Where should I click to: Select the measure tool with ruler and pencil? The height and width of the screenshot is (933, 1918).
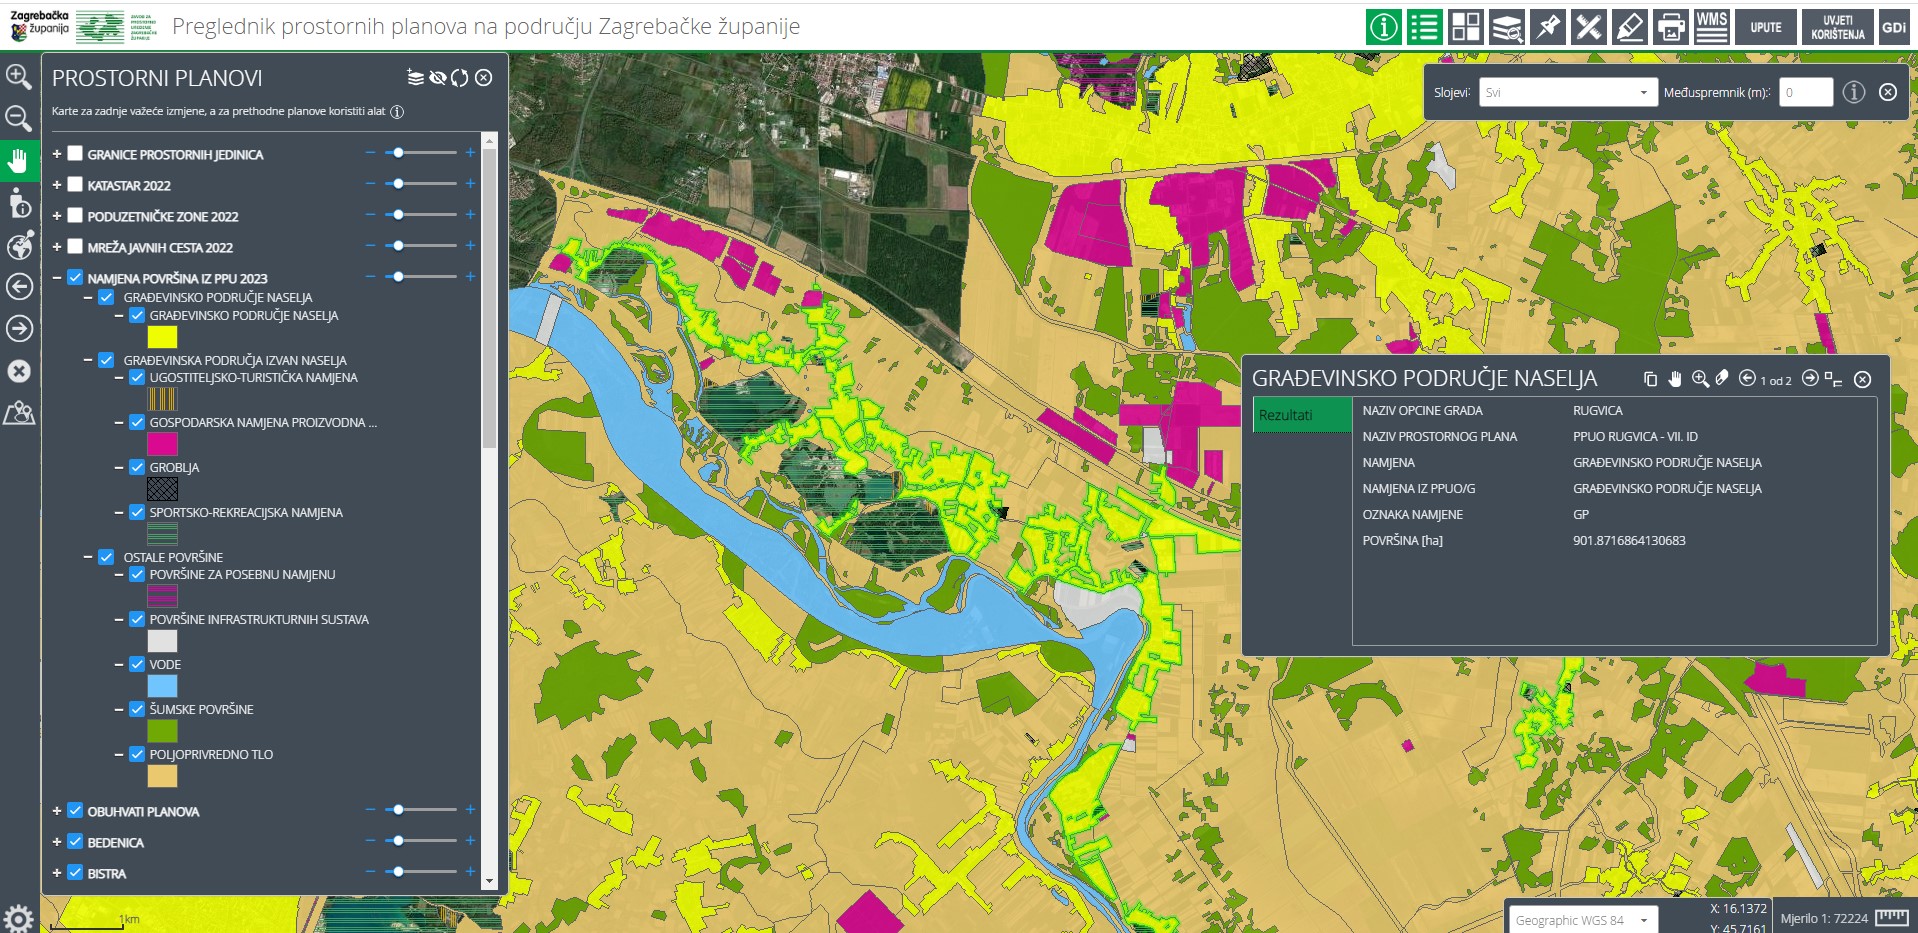tap(1588, 27)
